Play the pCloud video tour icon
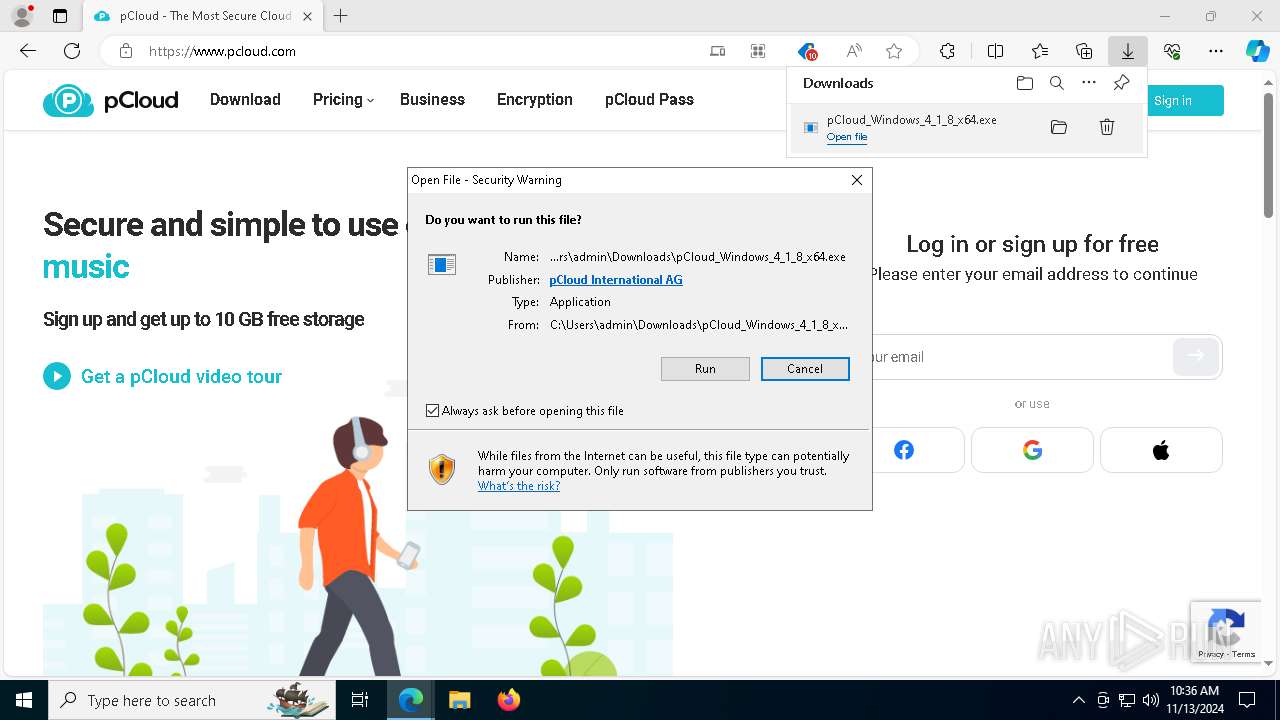 pos(57,376)
